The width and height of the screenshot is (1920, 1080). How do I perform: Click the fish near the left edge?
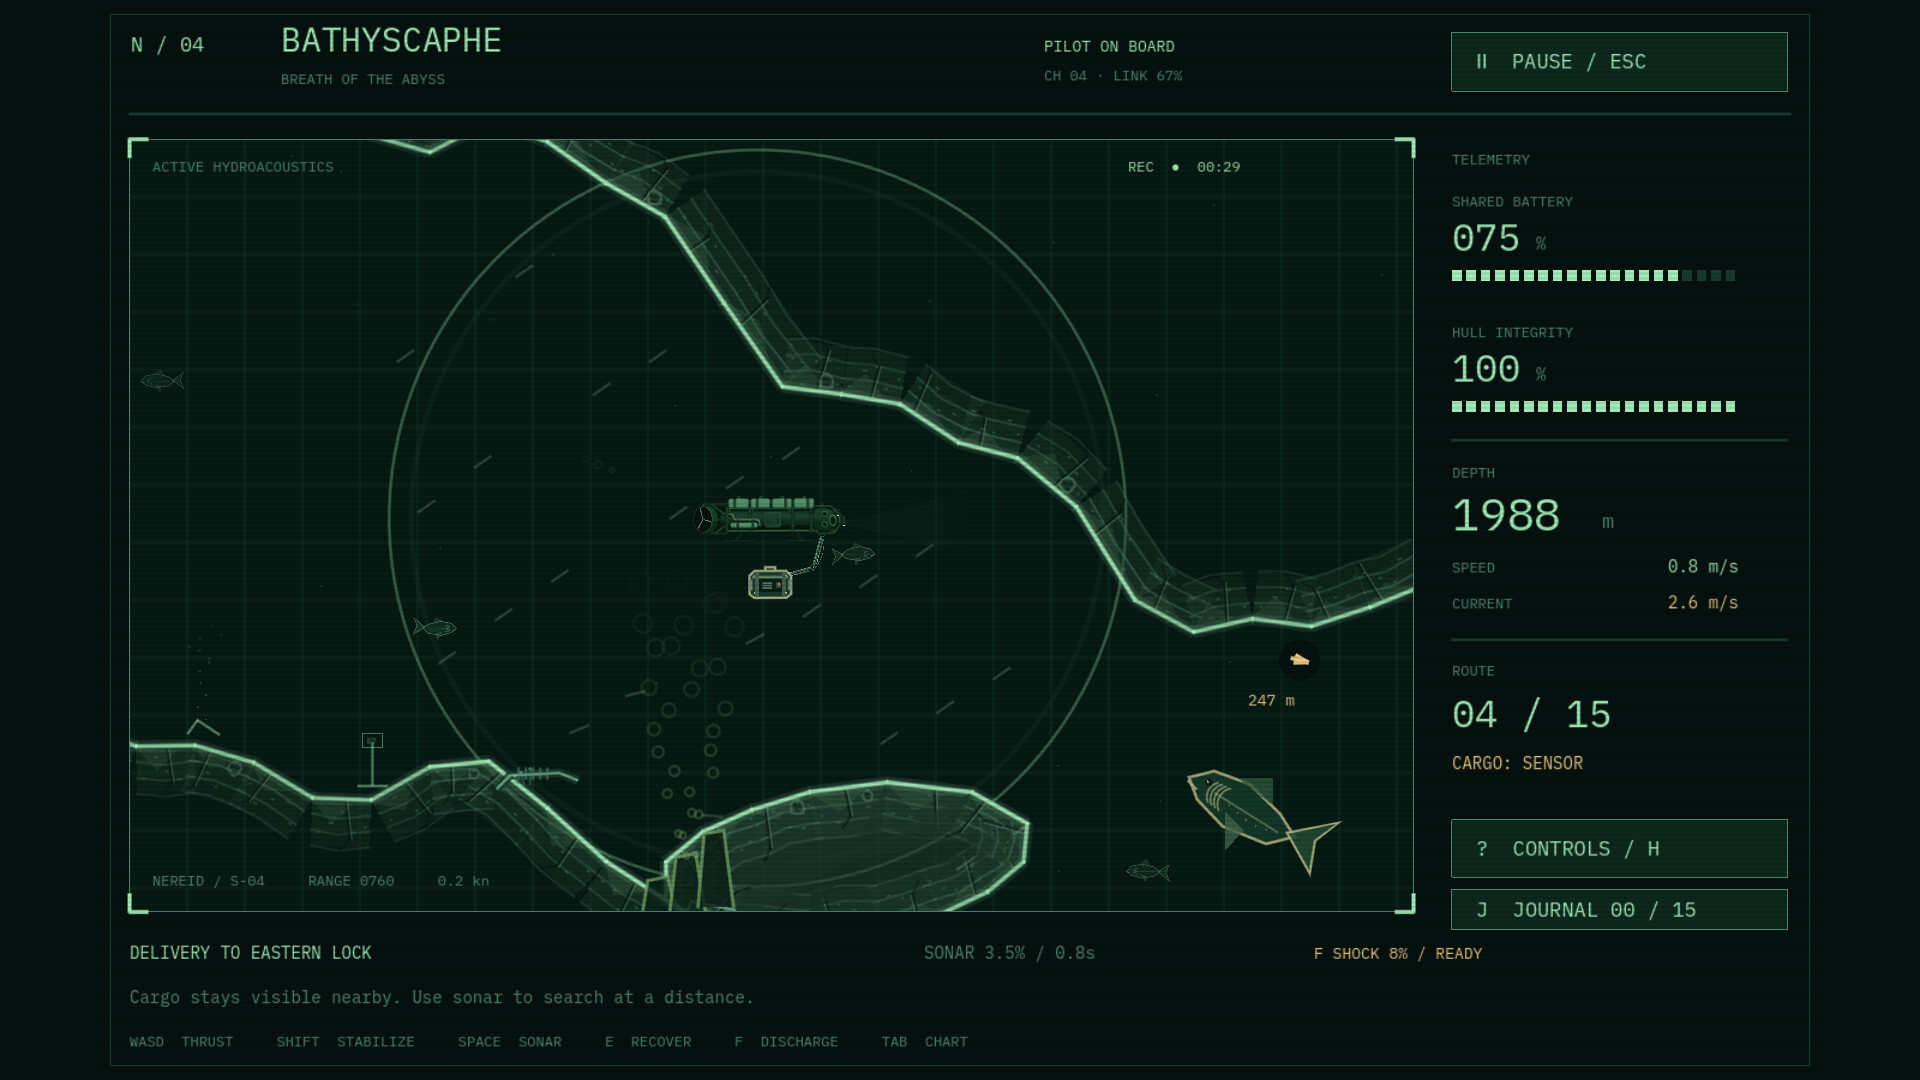point(162,380)
